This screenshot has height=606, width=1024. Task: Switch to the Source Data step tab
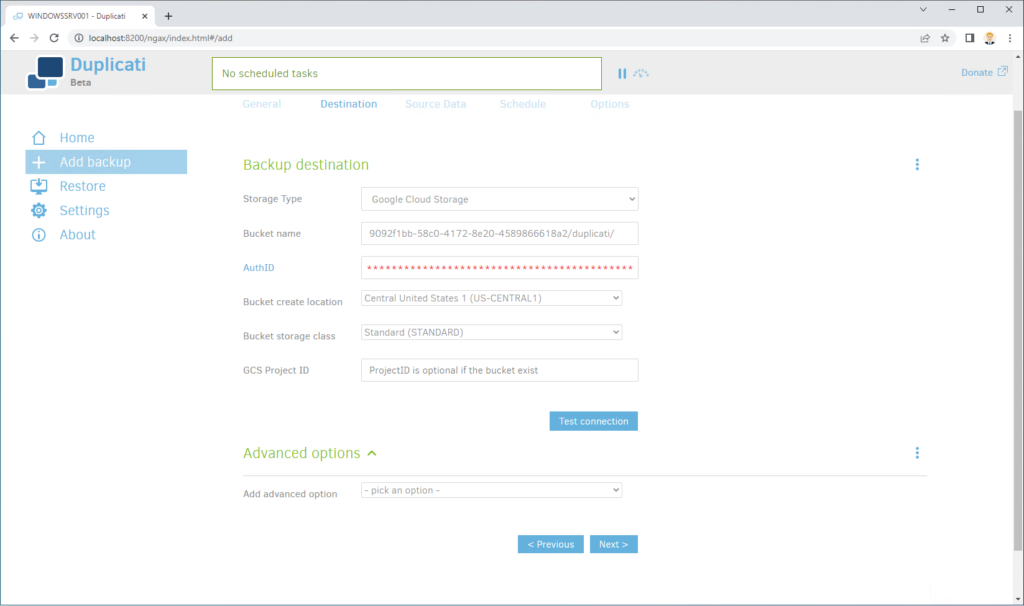(x=436, y=104)
